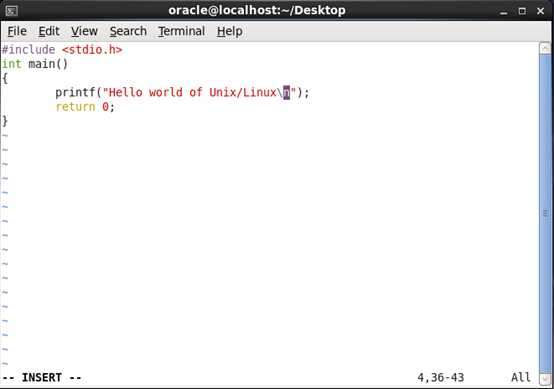
Task: Click the word 'Hello' in the string
Action: (x=125, y=93)
